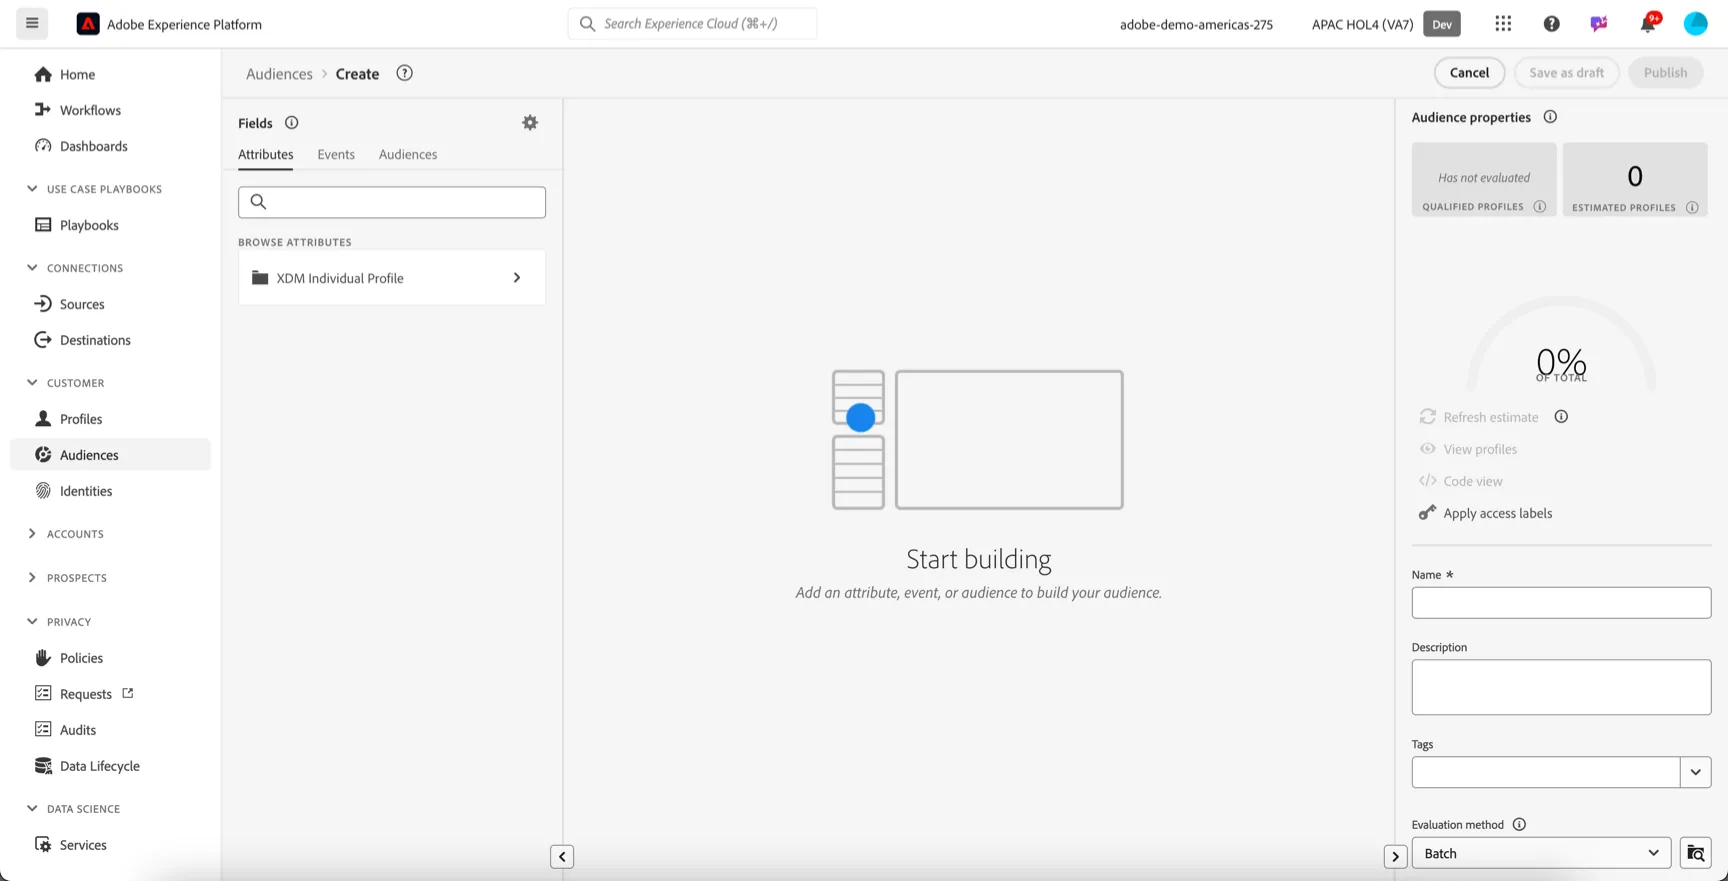Collapse the Fields left panel
The width and height of the screenshot is (1728, 881).
pos(562,857)
